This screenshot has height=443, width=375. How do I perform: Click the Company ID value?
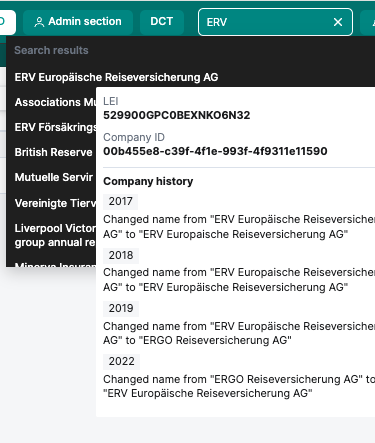[x=215, y=151]
